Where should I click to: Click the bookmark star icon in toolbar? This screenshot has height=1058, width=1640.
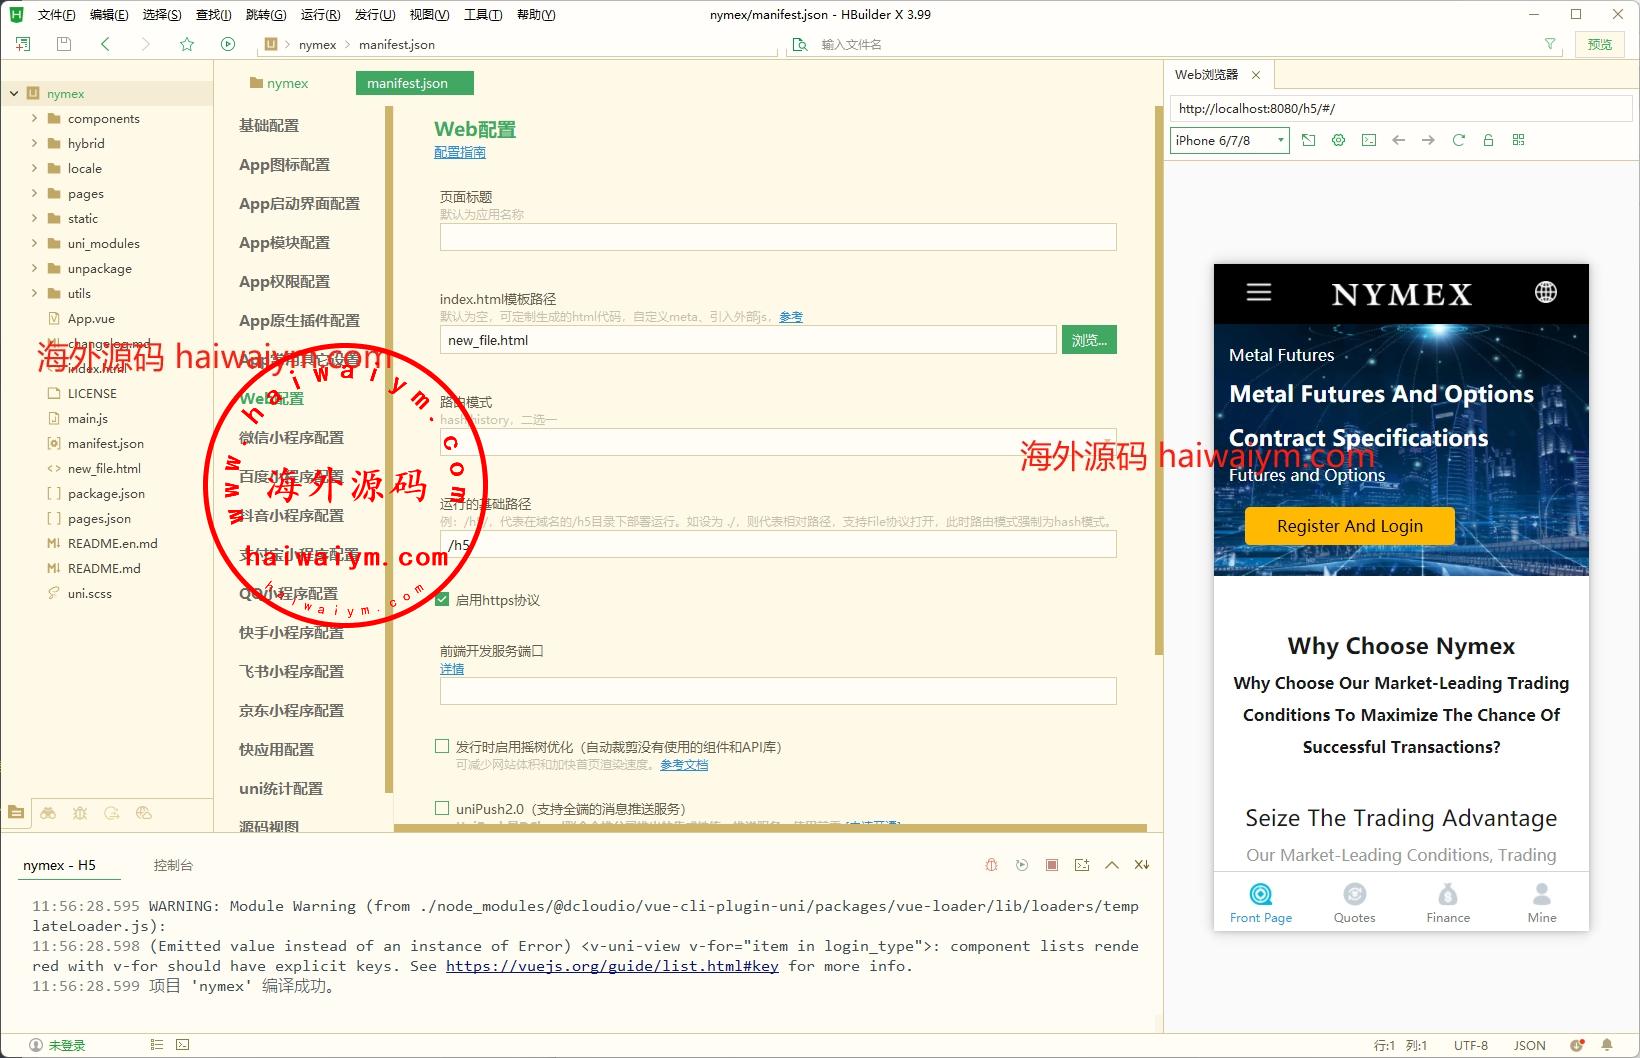[187, 44]
